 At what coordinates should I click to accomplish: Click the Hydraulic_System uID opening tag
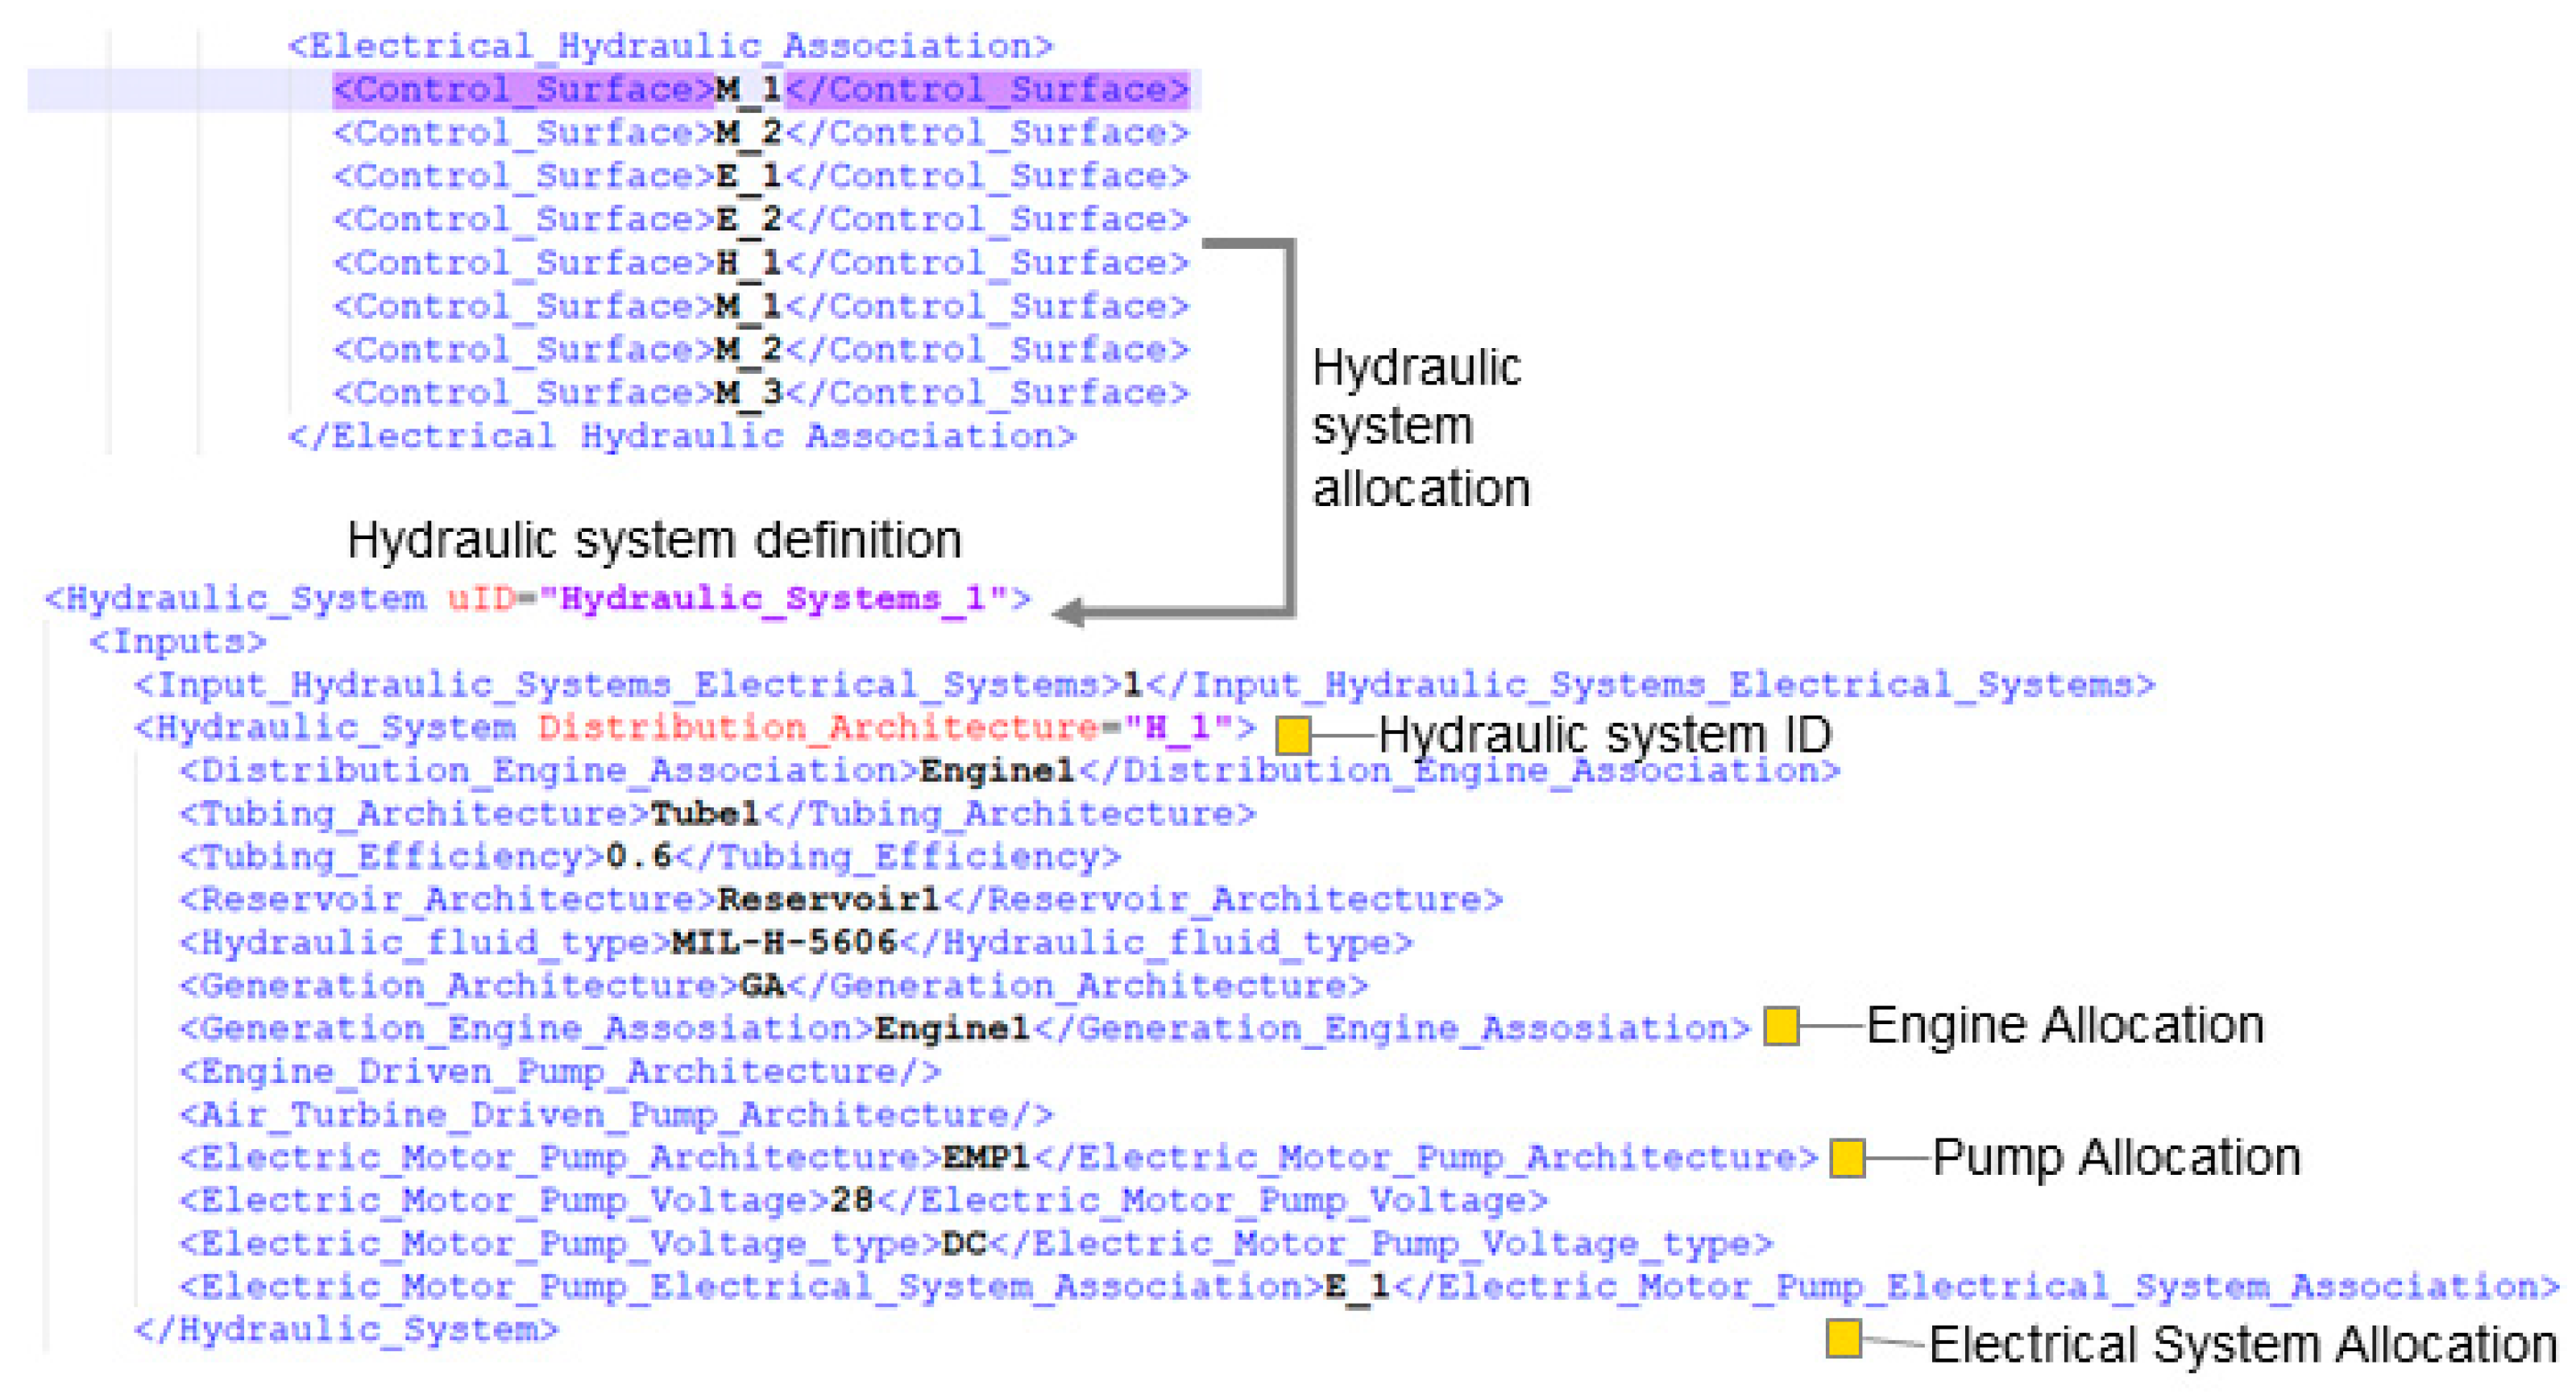pyautogui.click(x=537, y=599)
